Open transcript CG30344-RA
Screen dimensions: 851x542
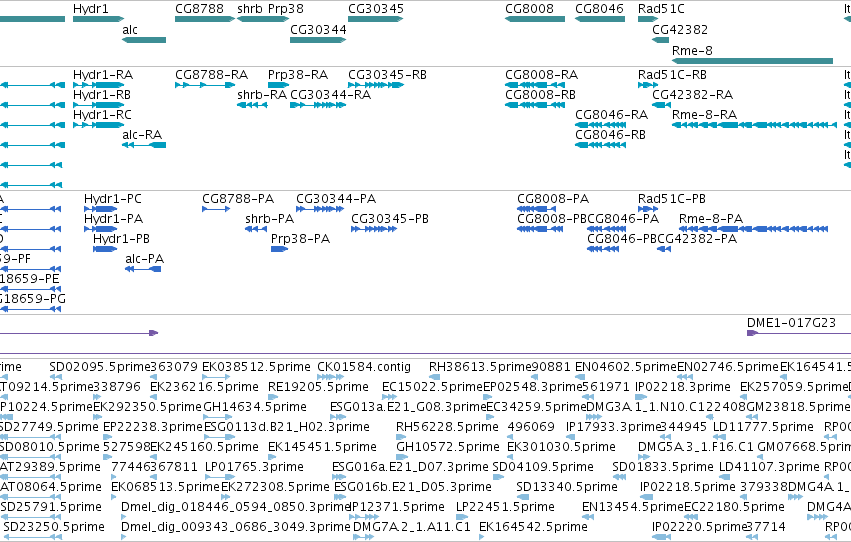click(x=331, y=94)
